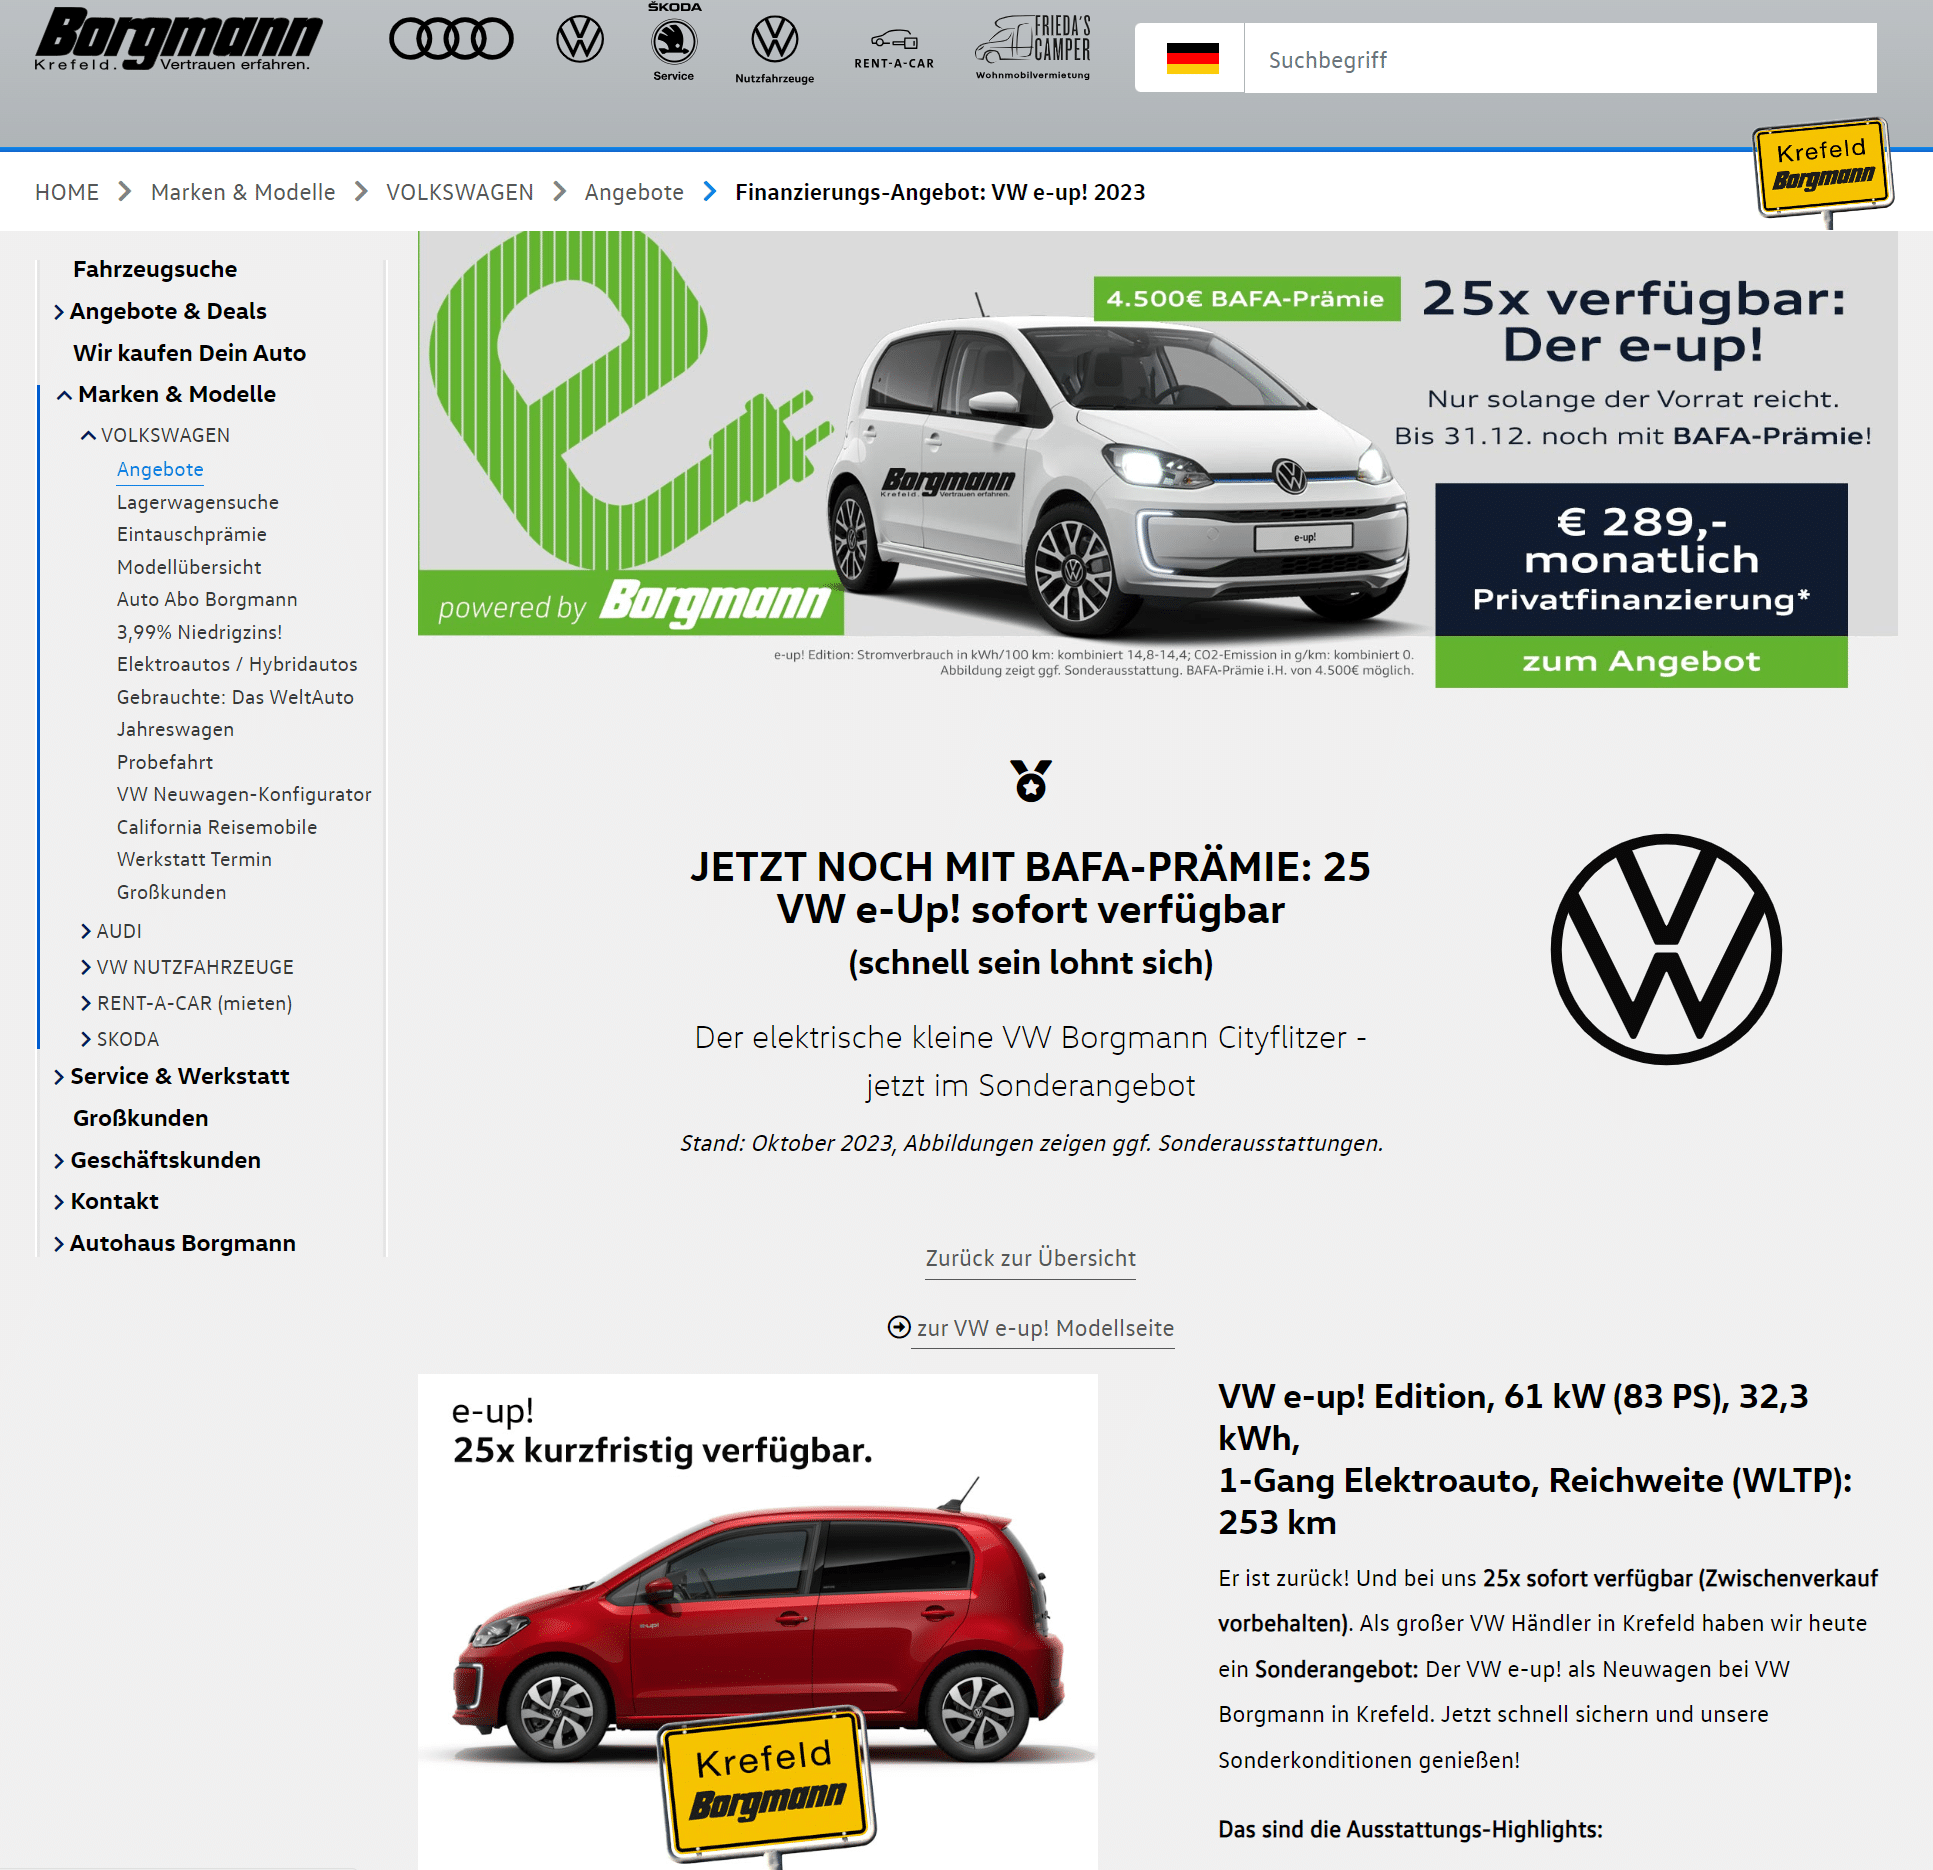Click the €289 monatlich price box
Viewport: 1933px width, 1870px height.
point(1640,559)
